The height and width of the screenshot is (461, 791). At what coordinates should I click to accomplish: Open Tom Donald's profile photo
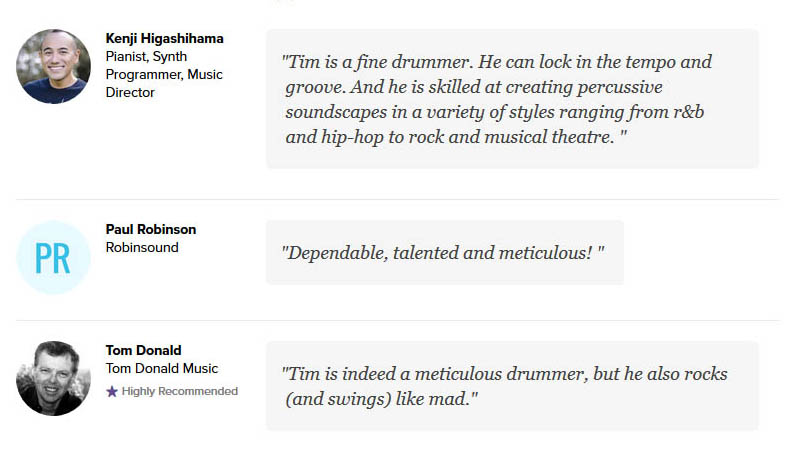[x=53, y=378]
